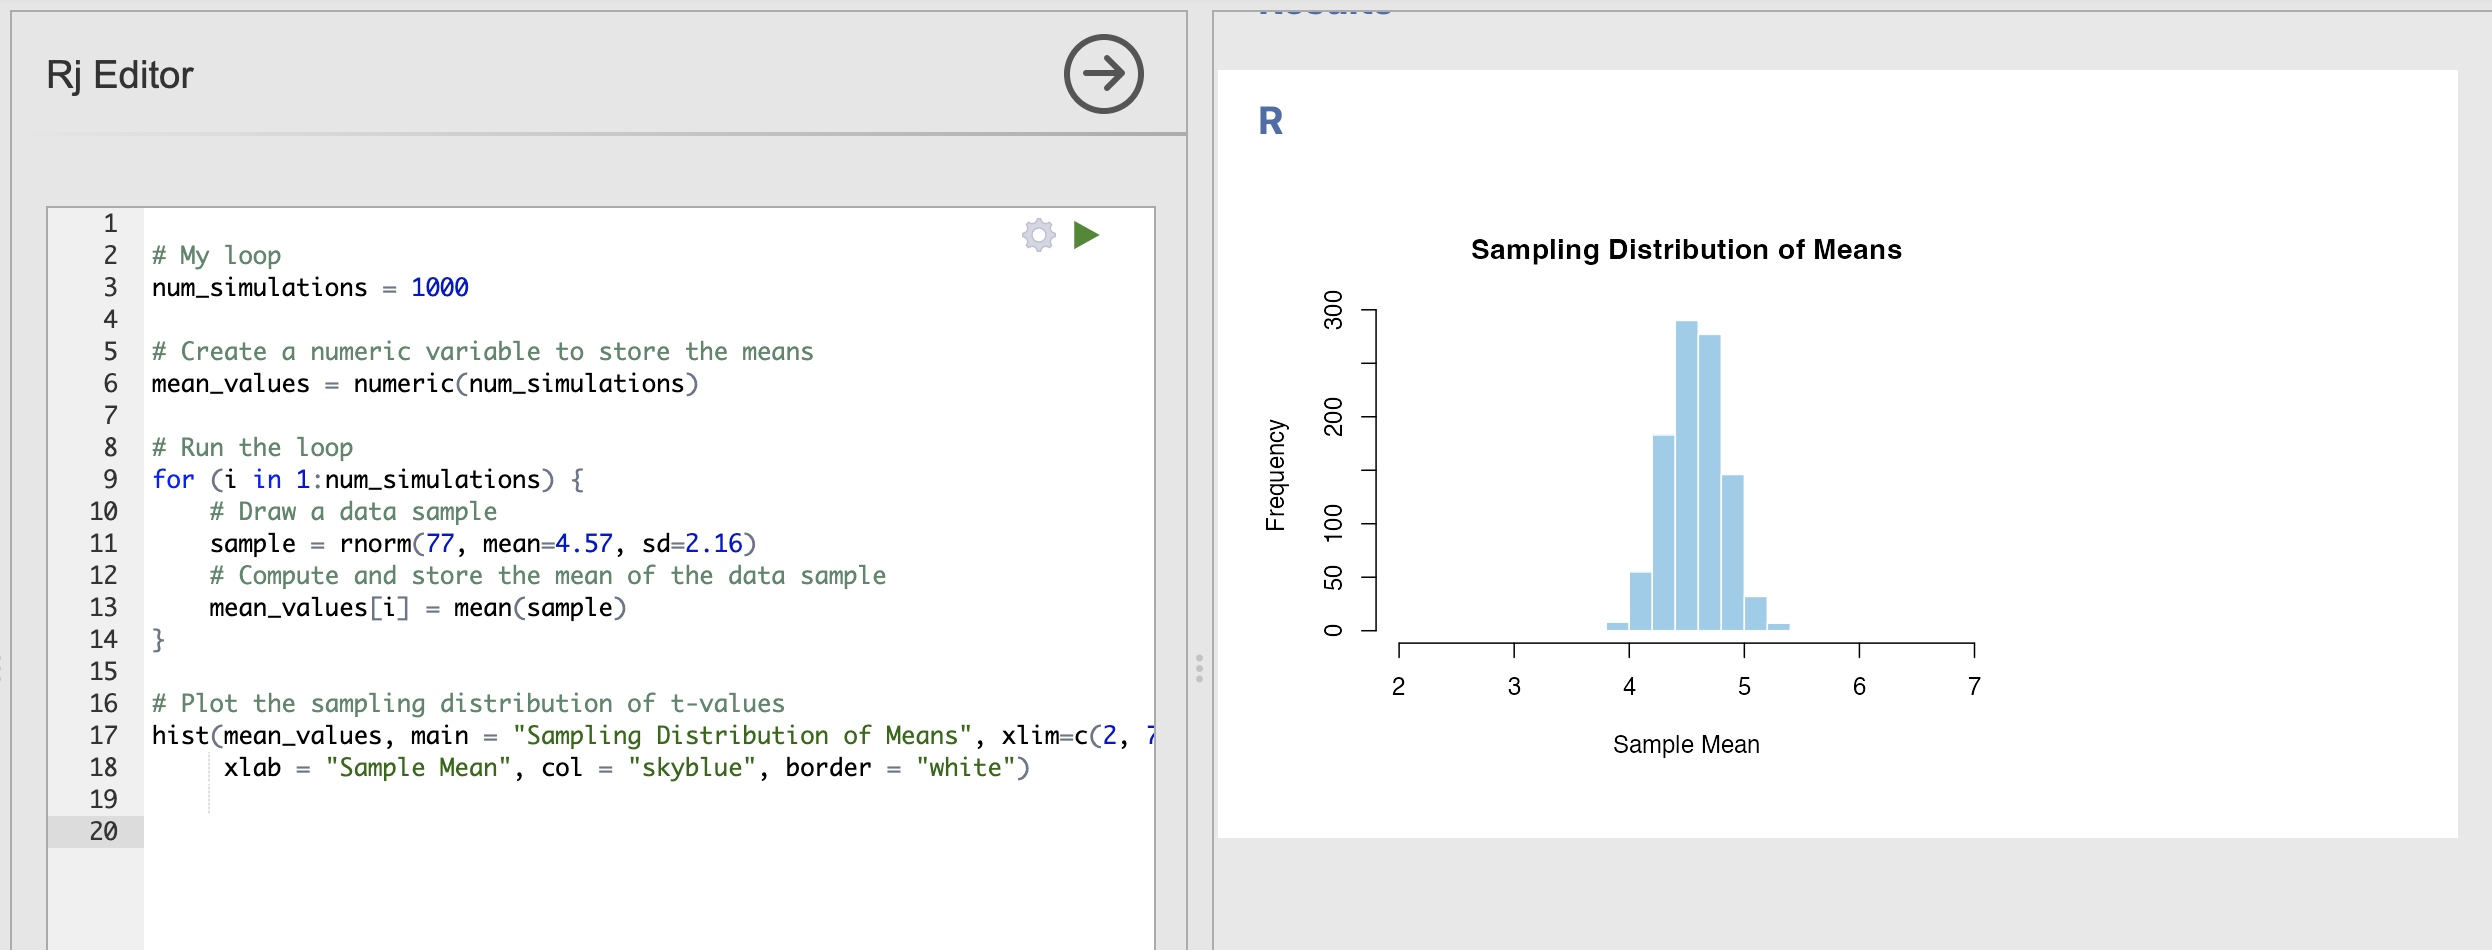Click the "white" border string on line 18
Image resolution: width=2492 pixels, height=950 pixels.
[x=966, y=767]
